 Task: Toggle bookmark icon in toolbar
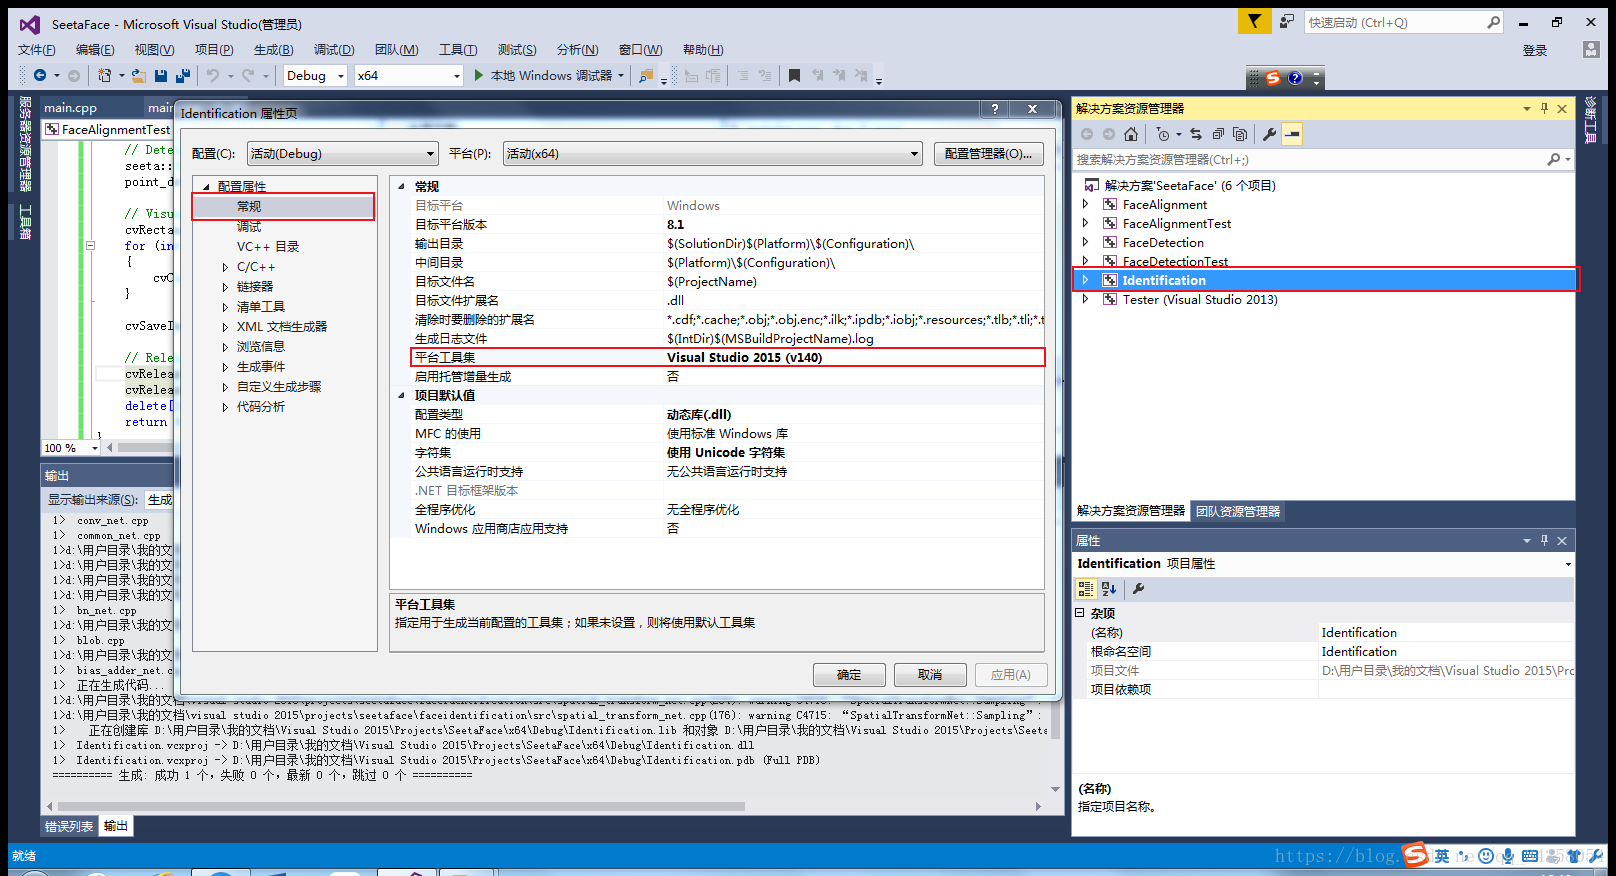click(x=794, y=75)
